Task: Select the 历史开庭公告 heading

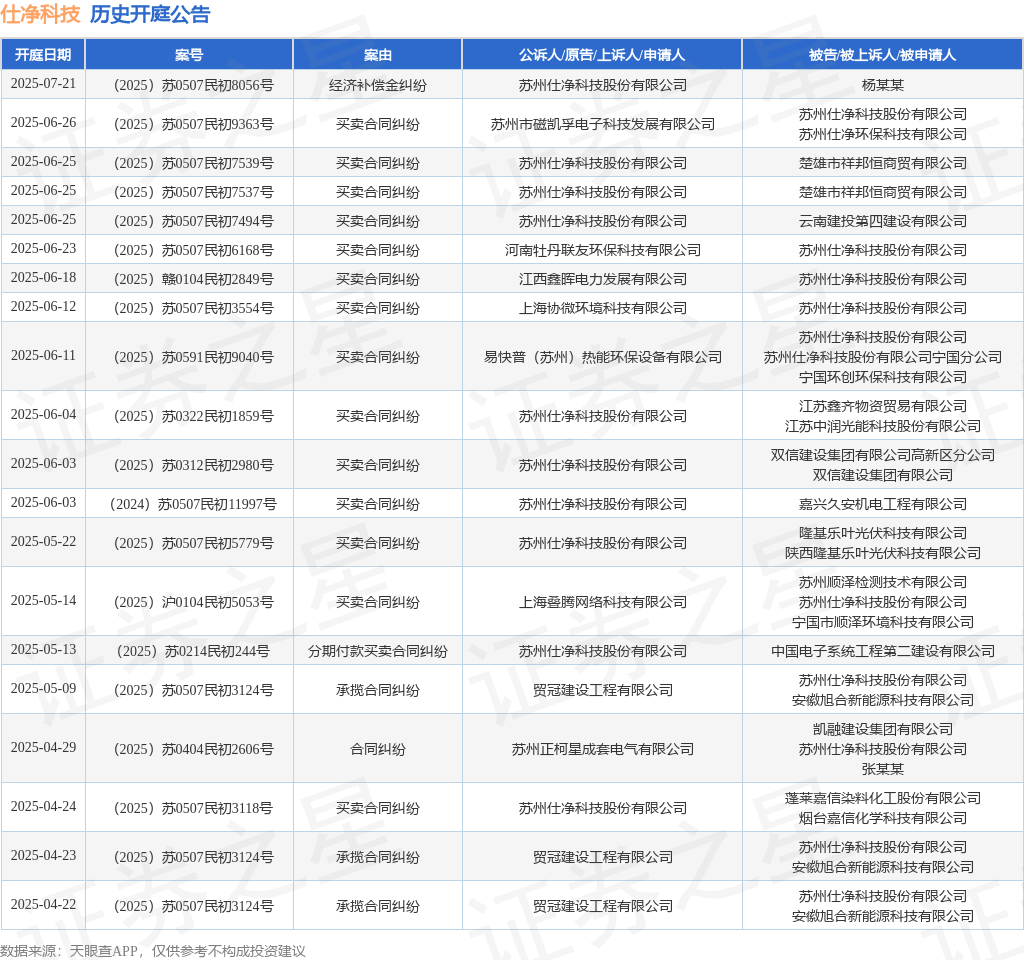Action: [x=150, y=14]
